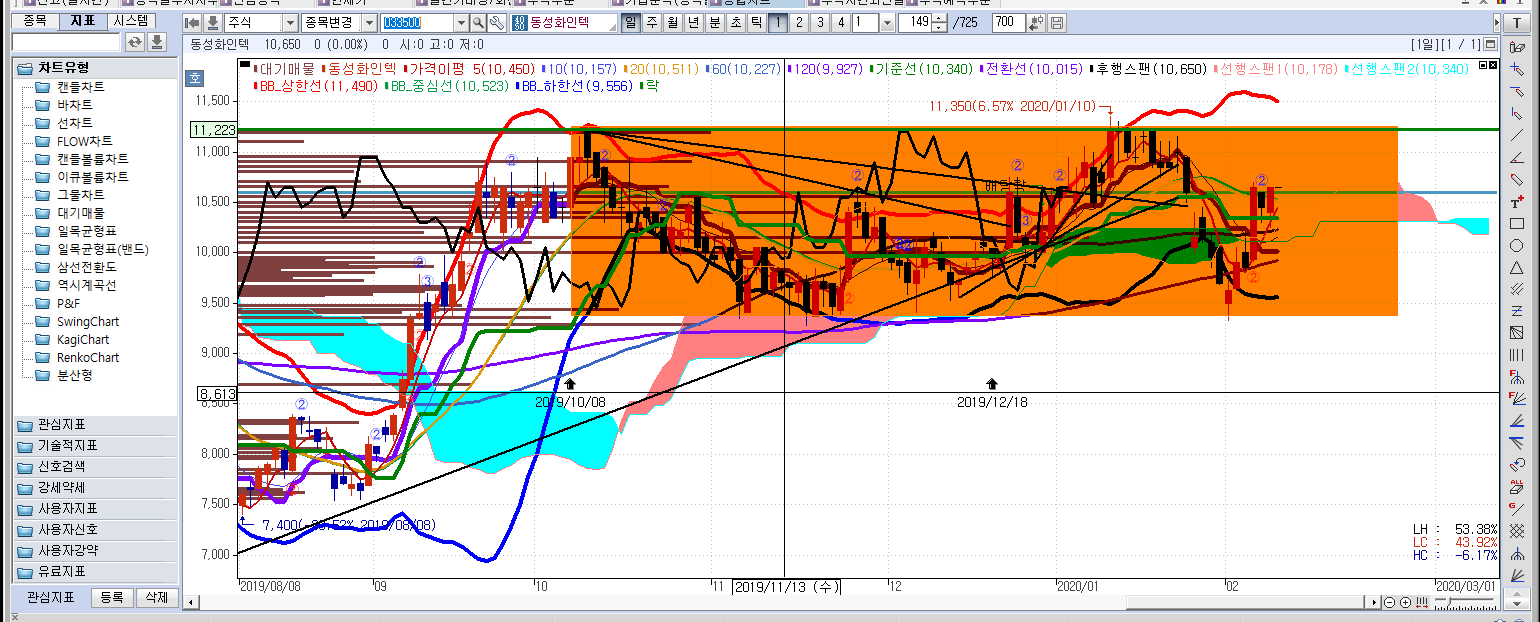
Task: Toggle the 주 weekly period button
Action: pos(652,22)
